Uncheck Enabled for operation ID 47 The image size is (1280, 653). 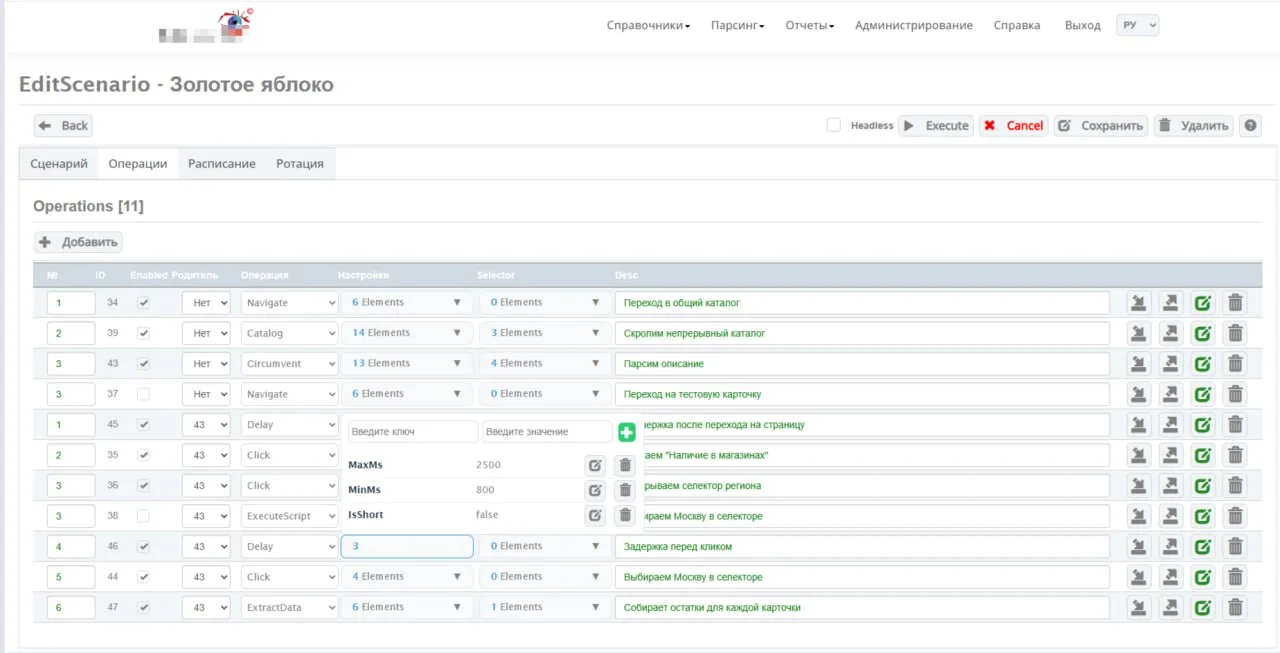click(143, 607)
